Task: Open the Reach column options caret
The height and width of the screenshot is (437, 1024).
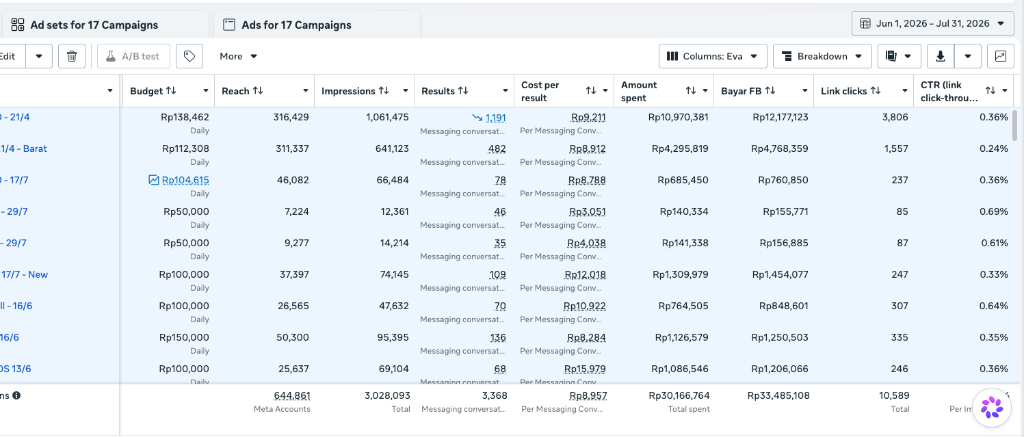Action: (306, 91)
